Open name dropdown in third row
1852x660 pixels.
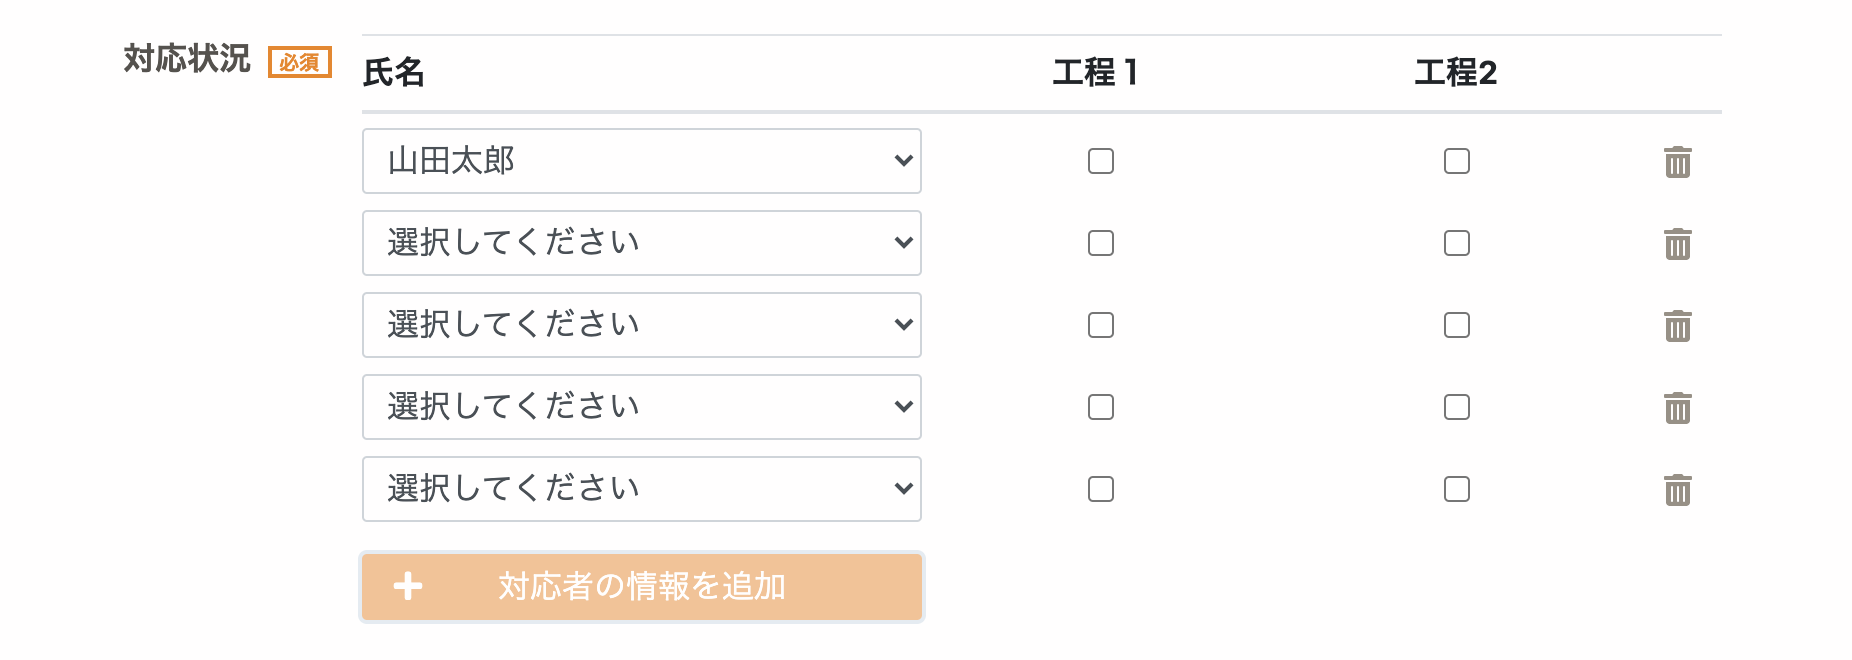[x=641, y=325]
